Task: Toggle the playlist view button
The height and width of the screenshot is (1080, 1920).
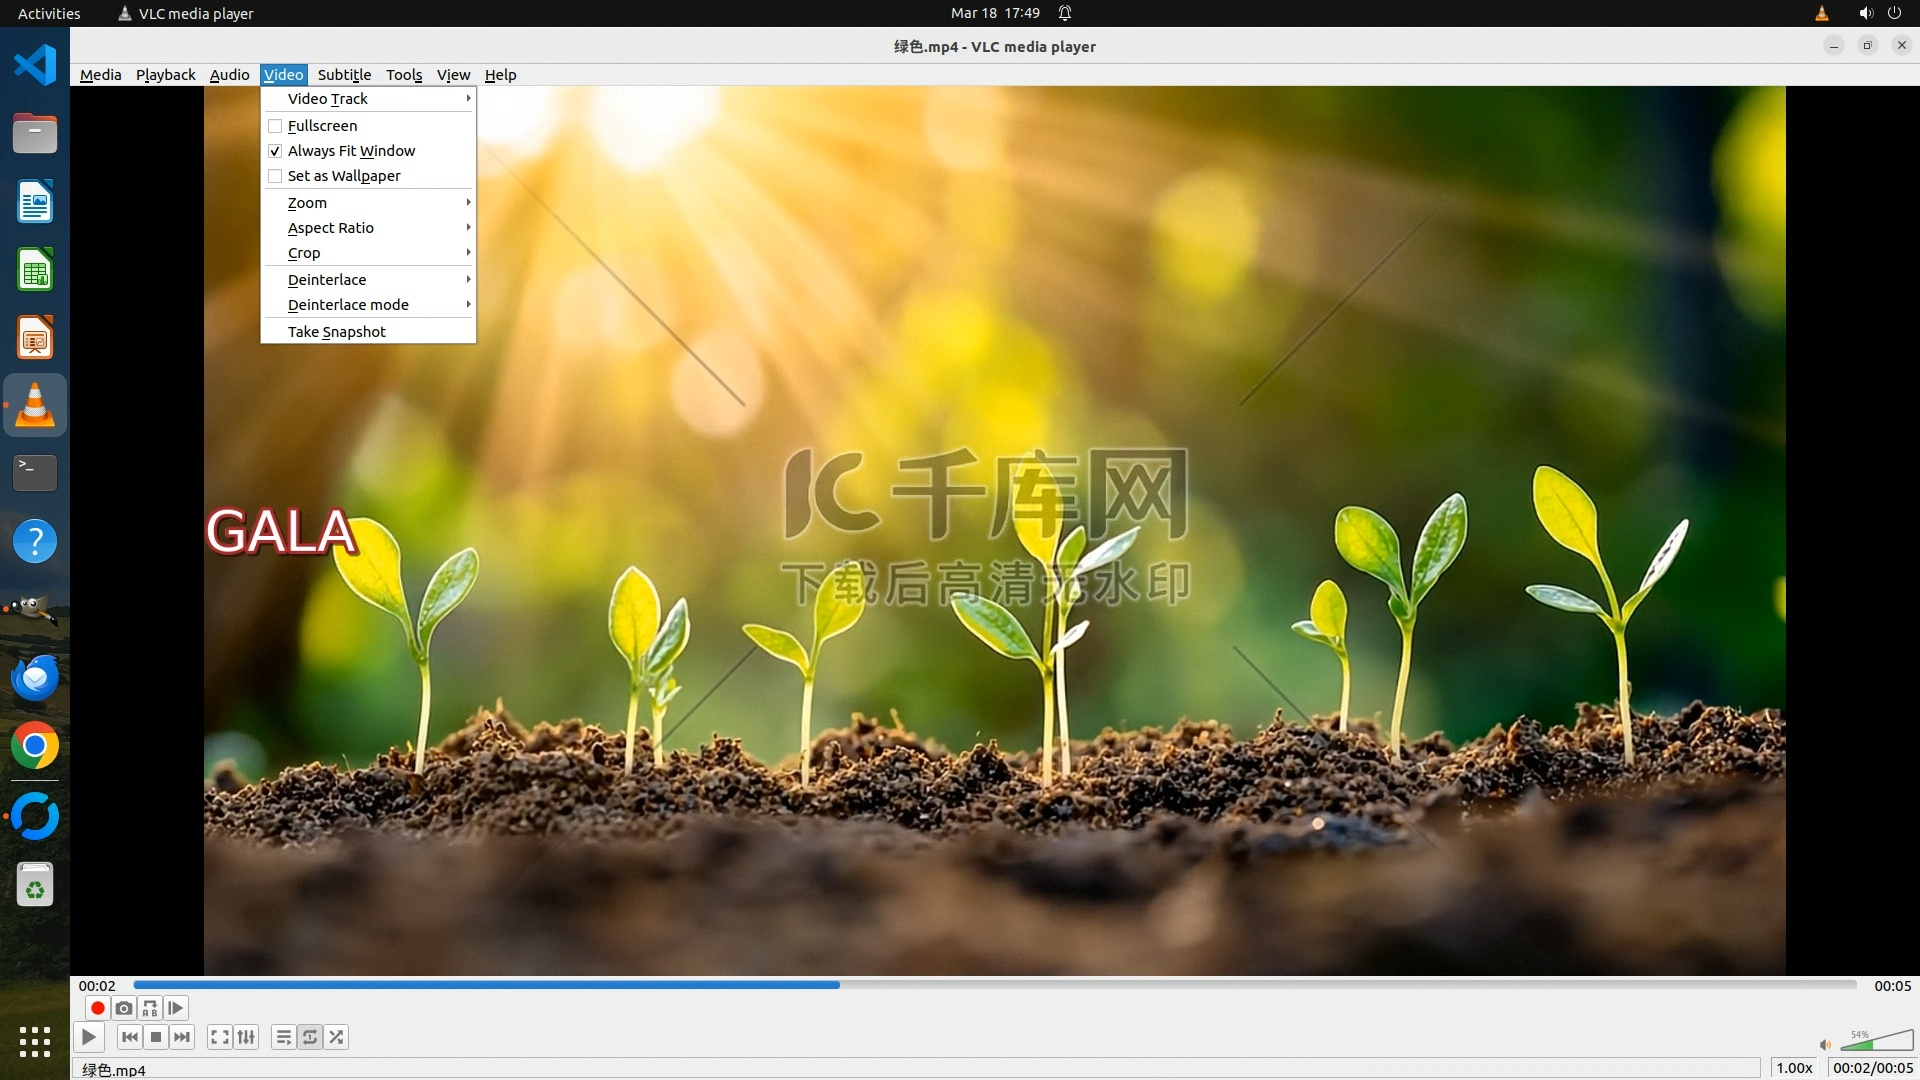Action: click(284, 1037)
